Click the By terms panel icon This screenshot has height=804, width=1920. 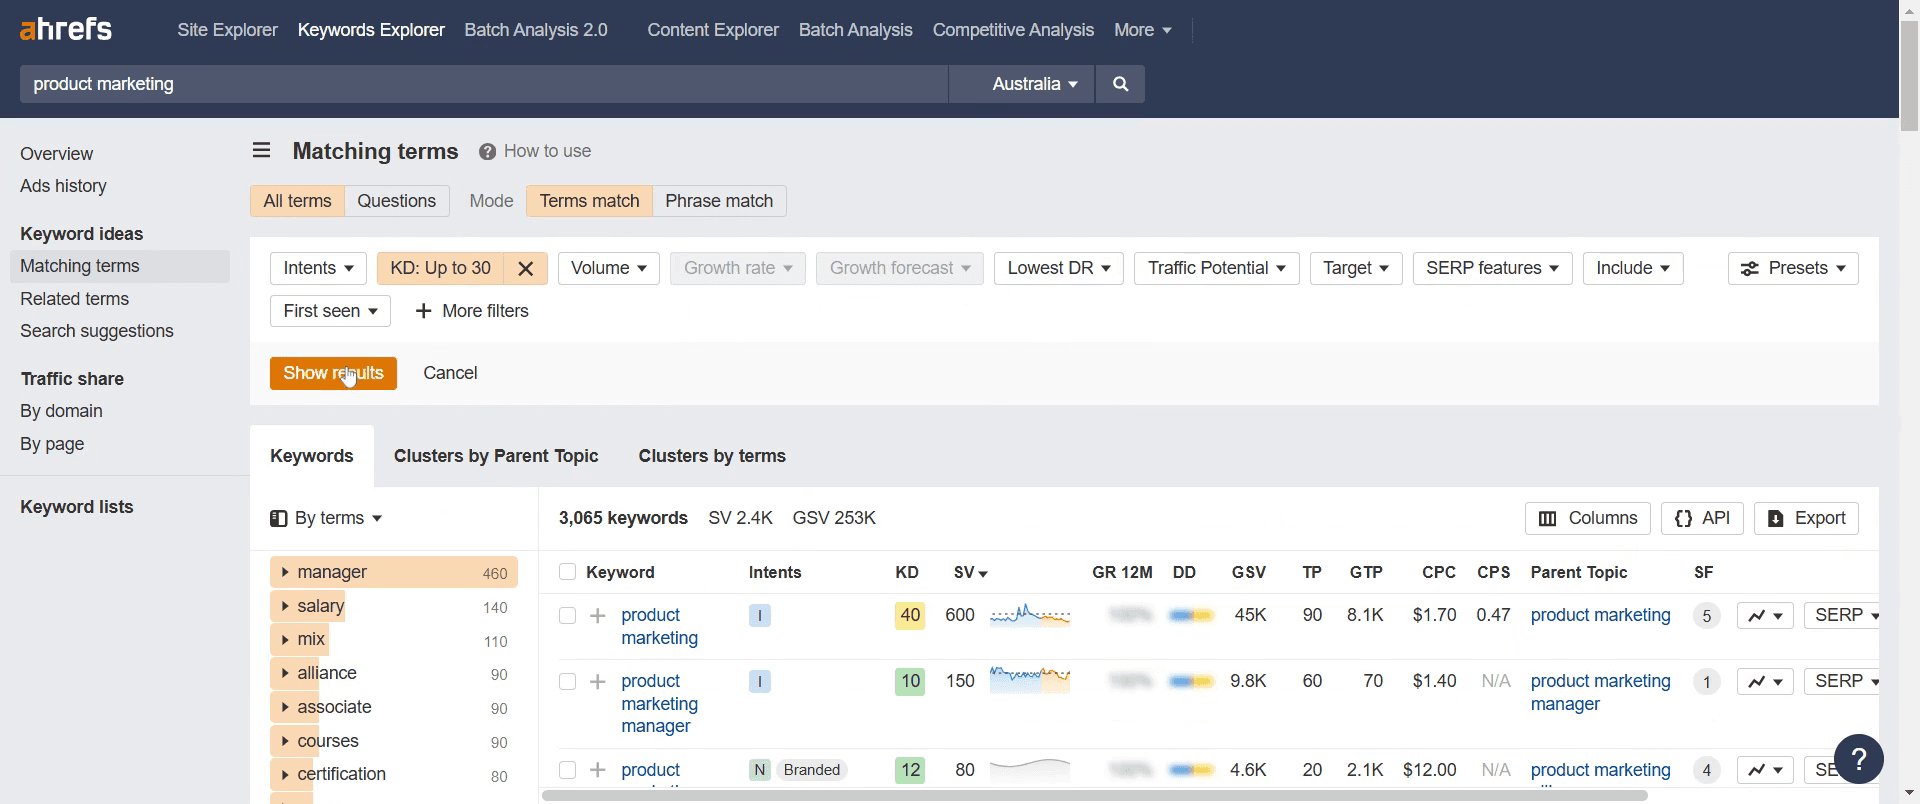pos(279,518)
